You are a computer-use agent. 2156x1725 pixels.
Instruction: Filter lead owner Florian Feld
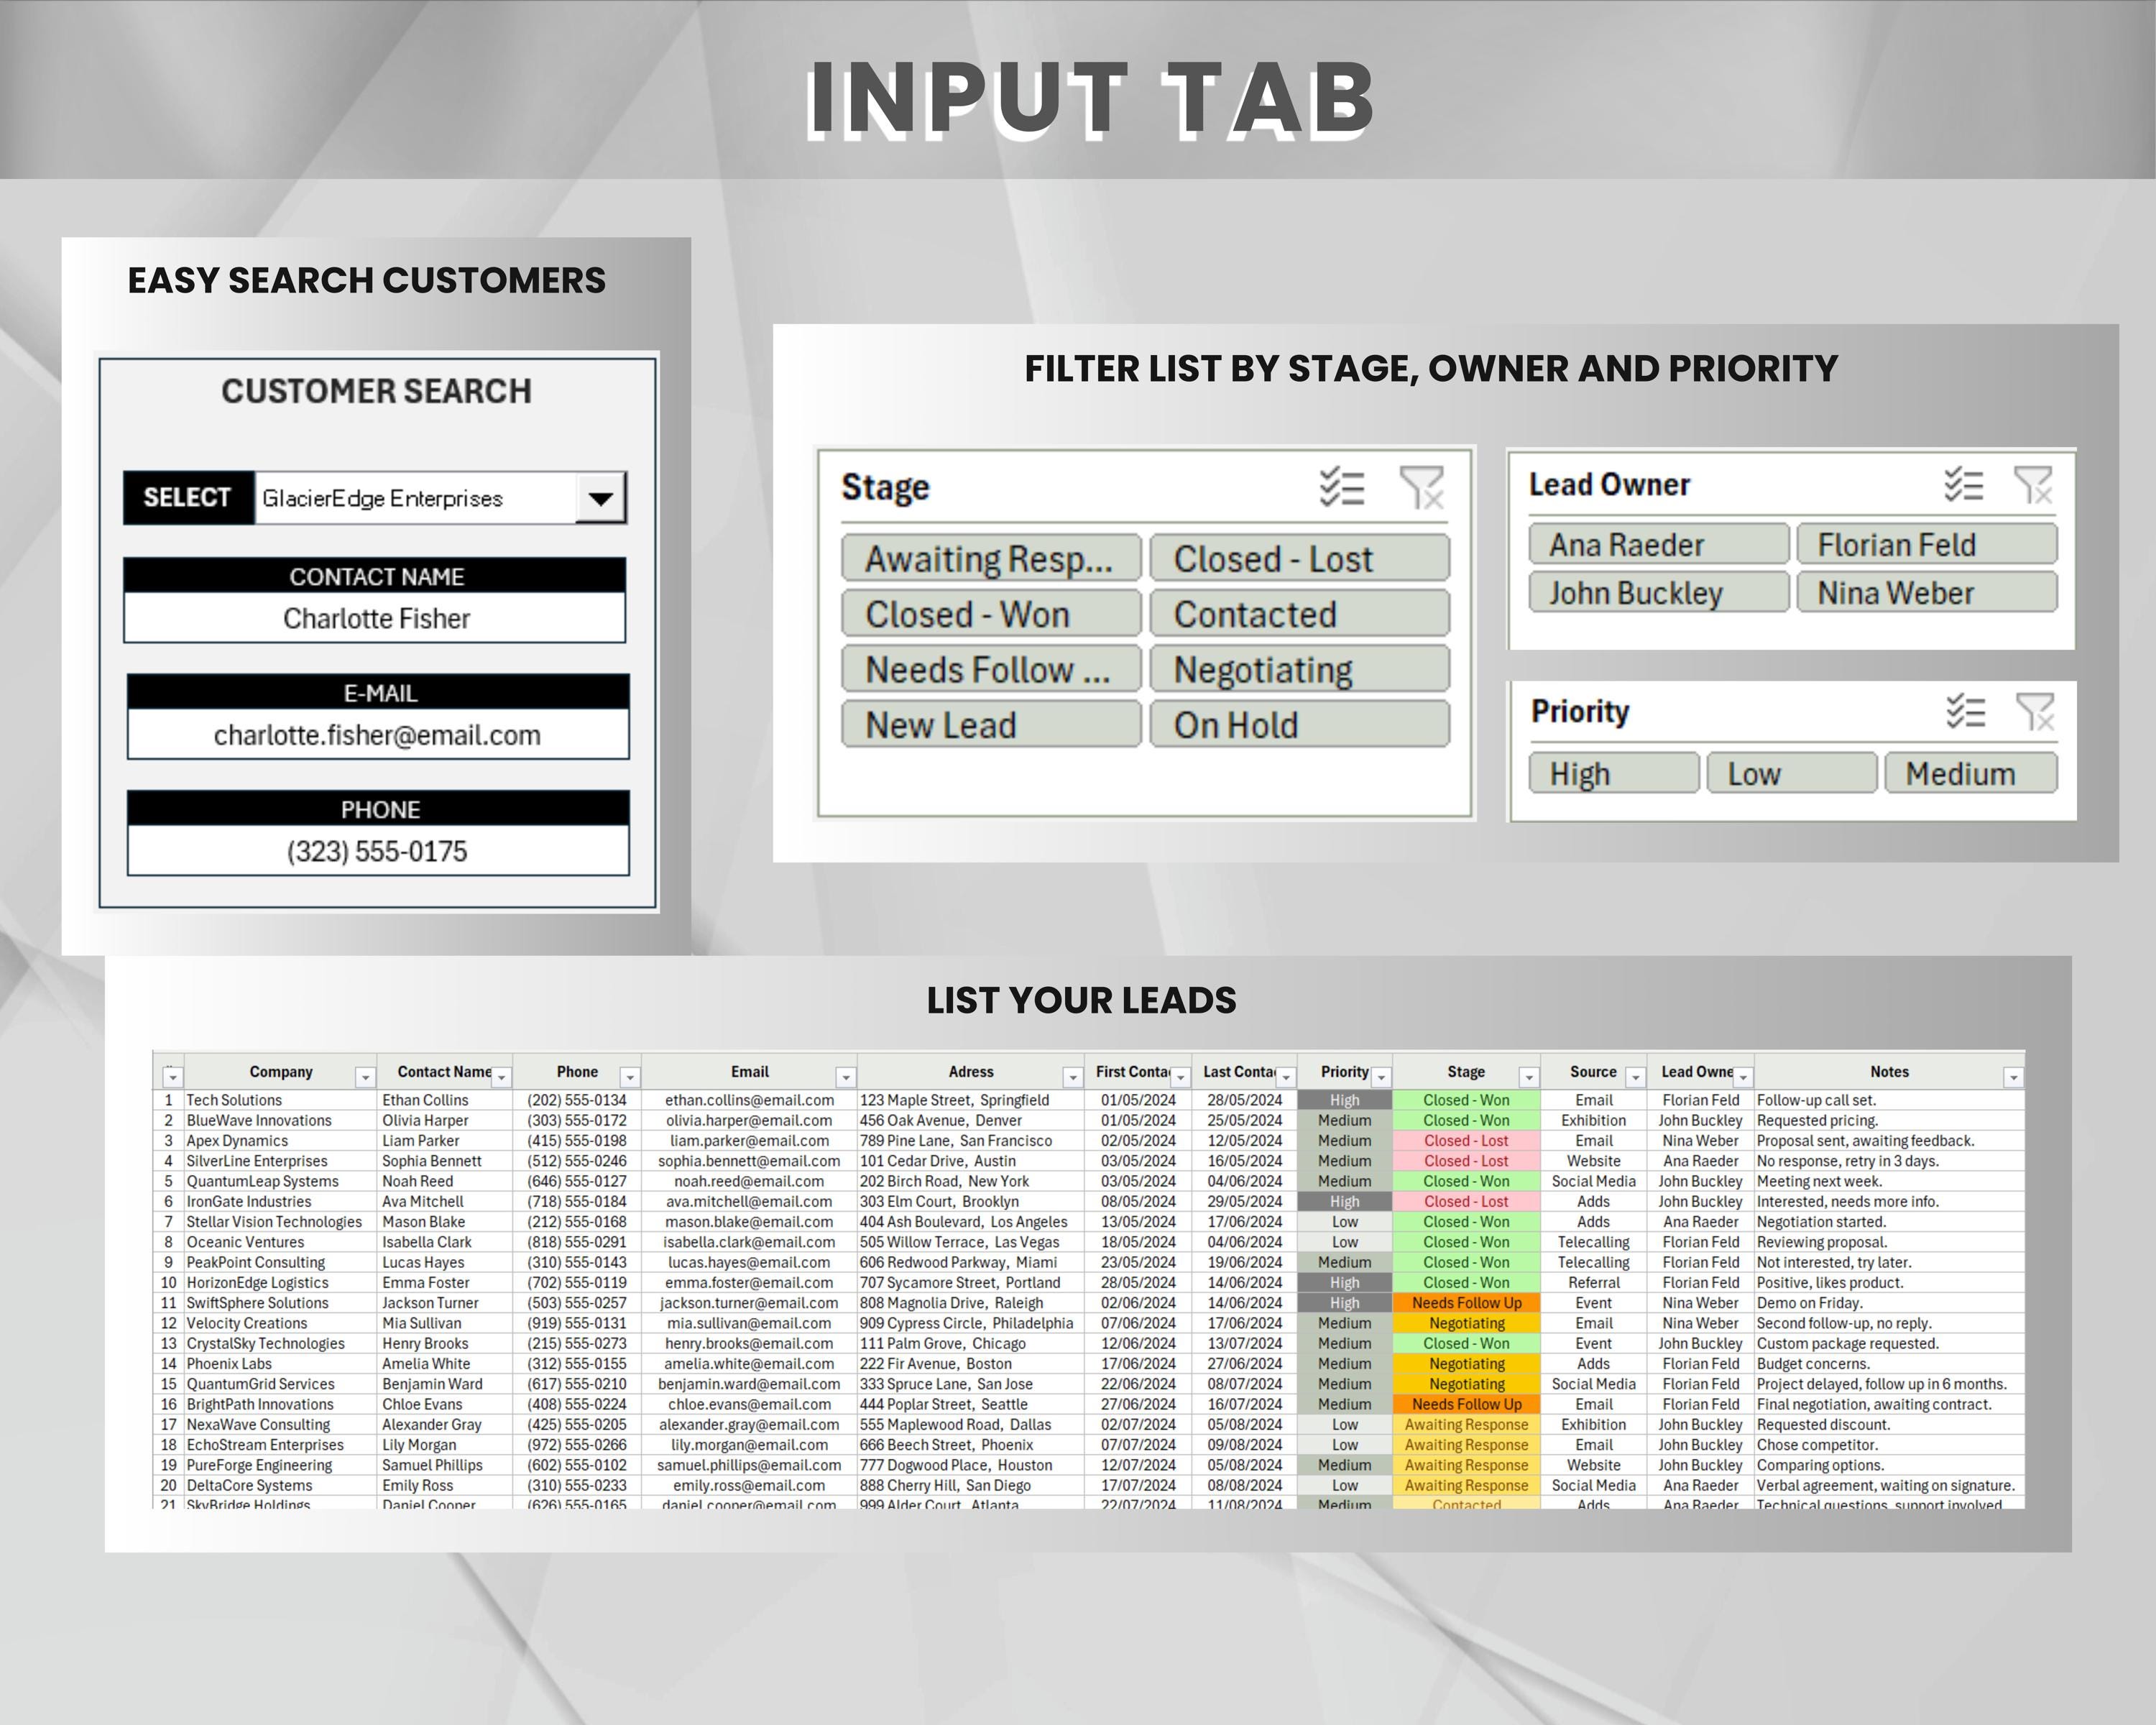coord(1927,544)
